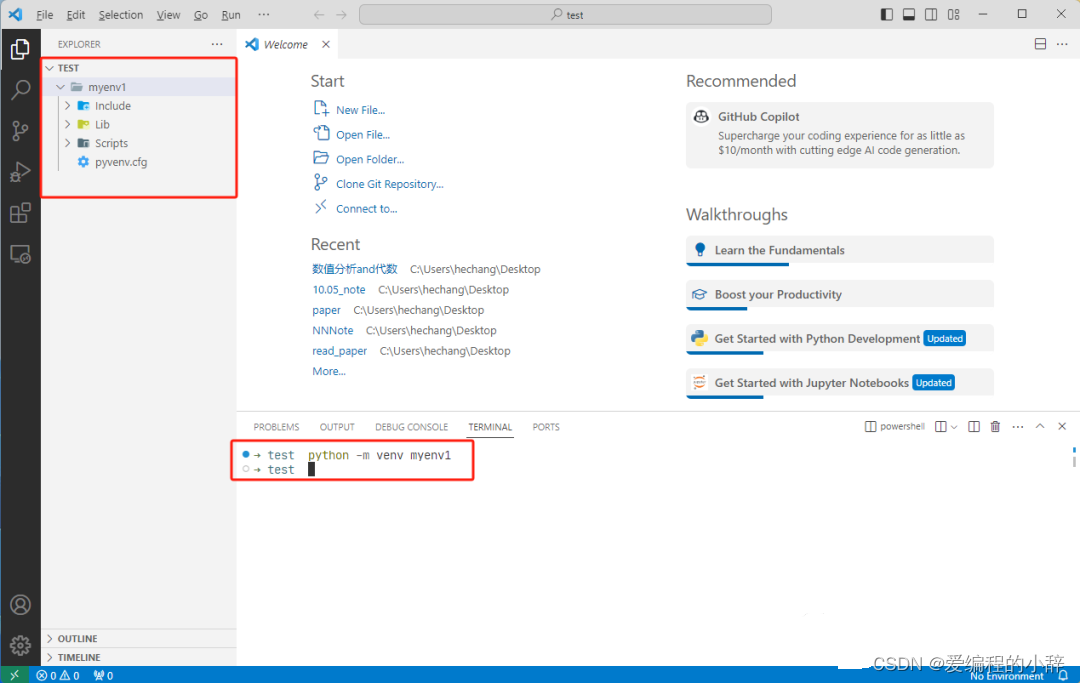Expand the Lib folder
The image size is (1080, 683).
coord(68,124)
